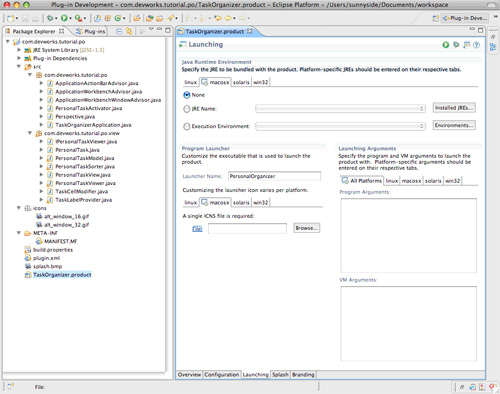The image size is (500, 394).
Task: Click the New Java Class green icon
Action: [118, 18]
